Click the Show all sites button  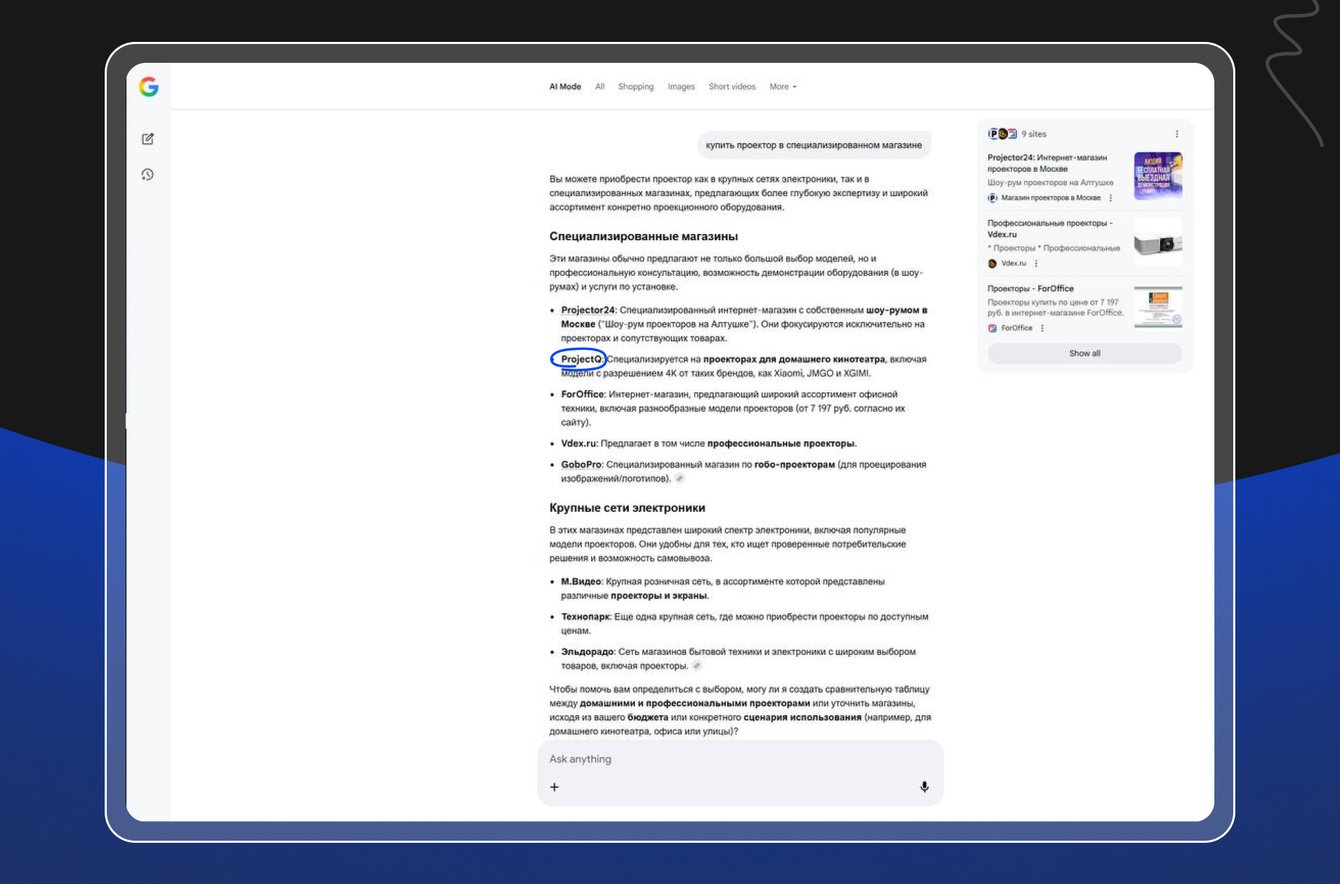click(x=1085, y=353)
